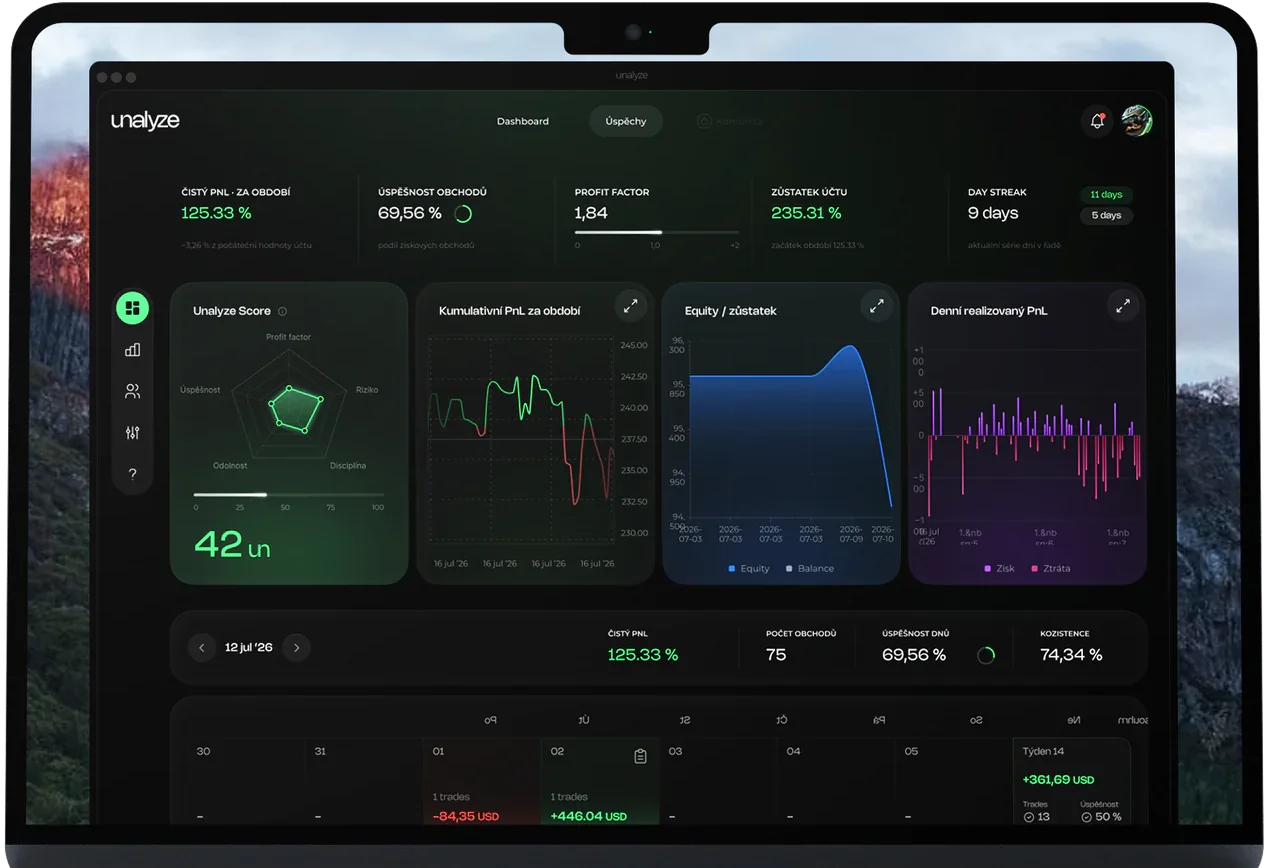The image size is (1268, 868).
Task: Click the 235.31 % Zůstatek účtu value
Action: coord(806,213)
